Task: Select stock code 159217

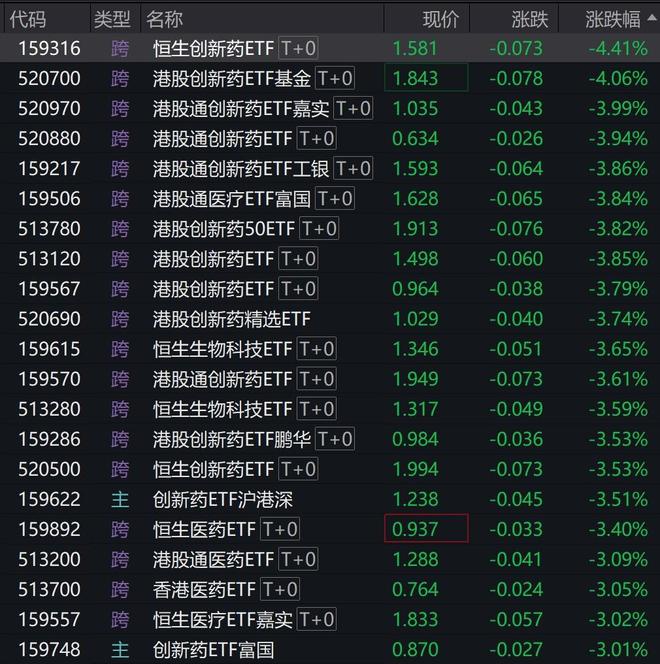Action: click(49, 169)
